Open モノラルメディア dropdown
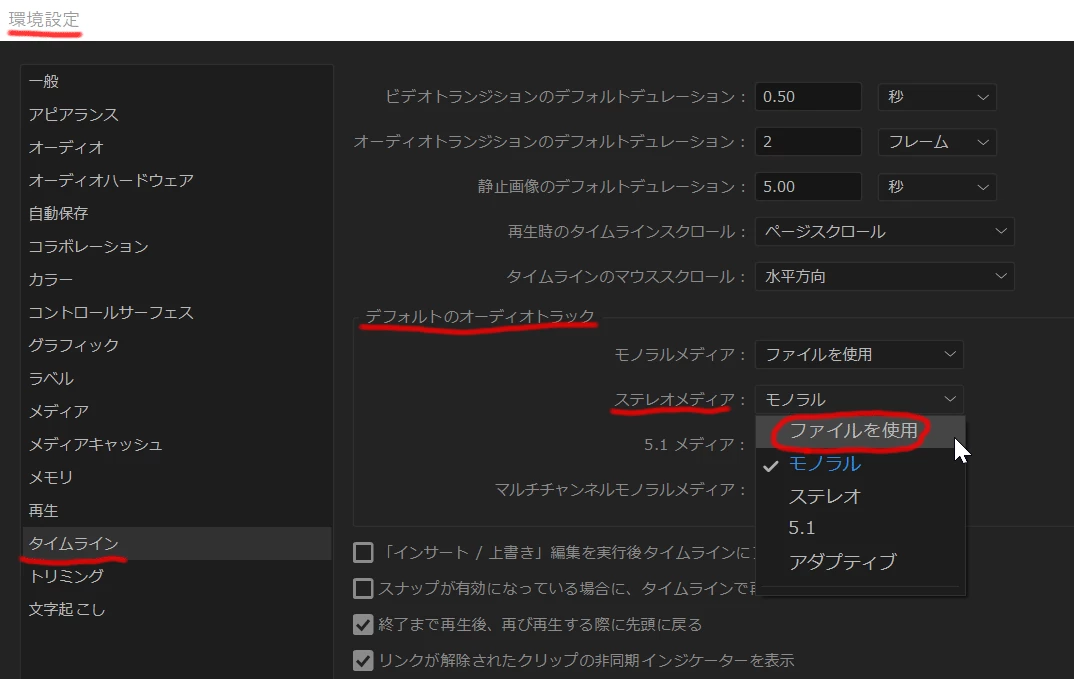This screenshot has width=1074, height=679. pyautogui.click(x=859, y=354)
